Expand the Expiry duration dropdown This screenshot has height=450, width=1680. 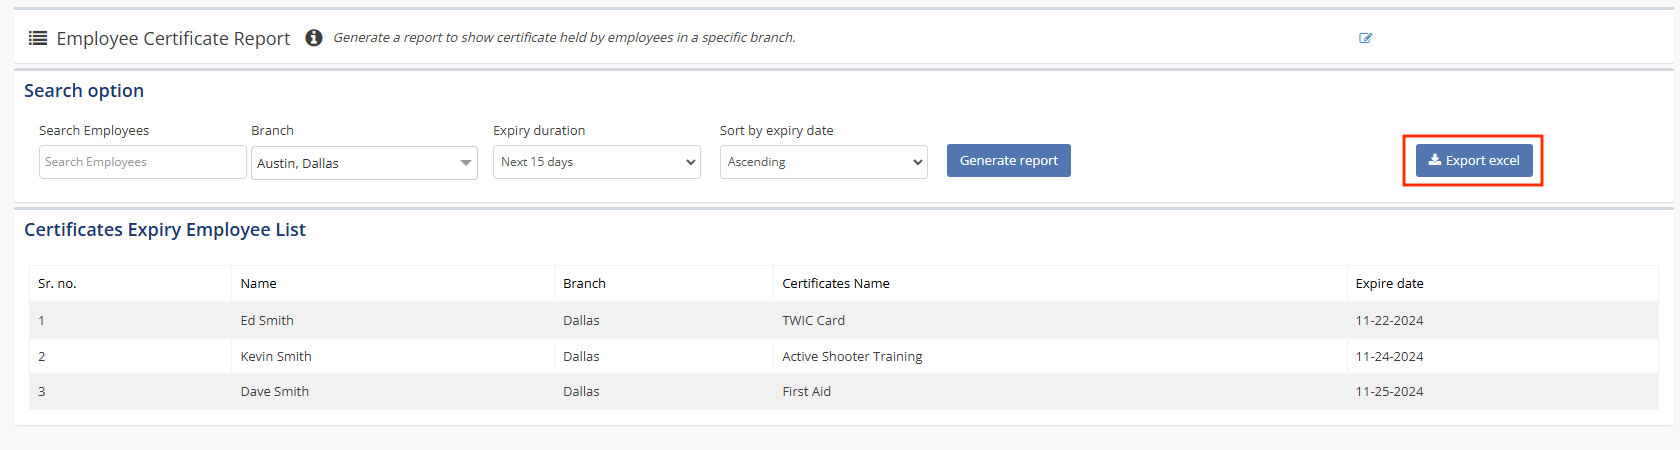tap(596, 162)
